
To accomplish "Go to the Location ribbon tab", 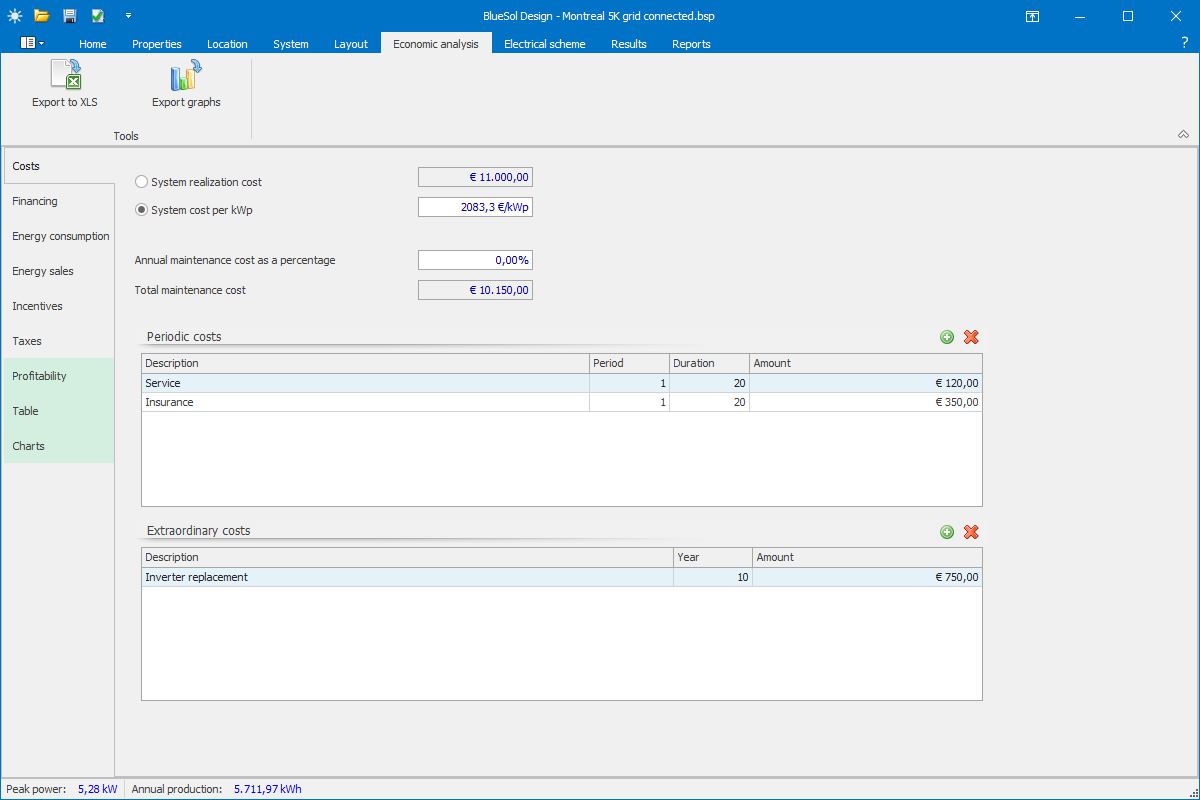I will tap(227, 44).
